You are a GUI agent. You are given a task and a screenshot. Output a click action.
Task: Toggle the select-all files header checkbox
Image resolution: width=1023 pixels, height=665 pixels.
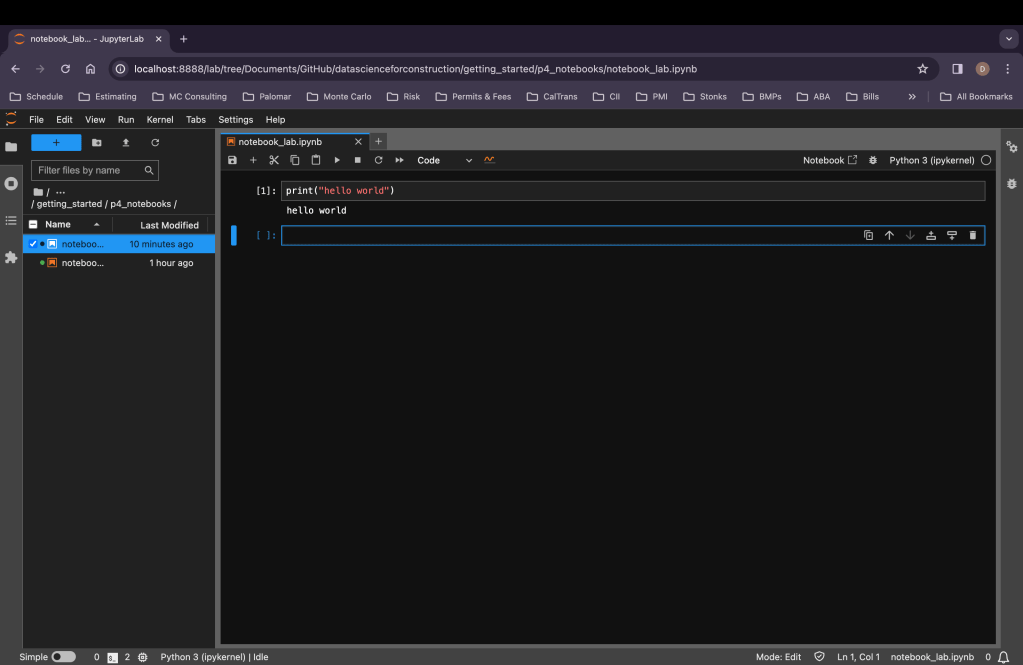[33, 225]
